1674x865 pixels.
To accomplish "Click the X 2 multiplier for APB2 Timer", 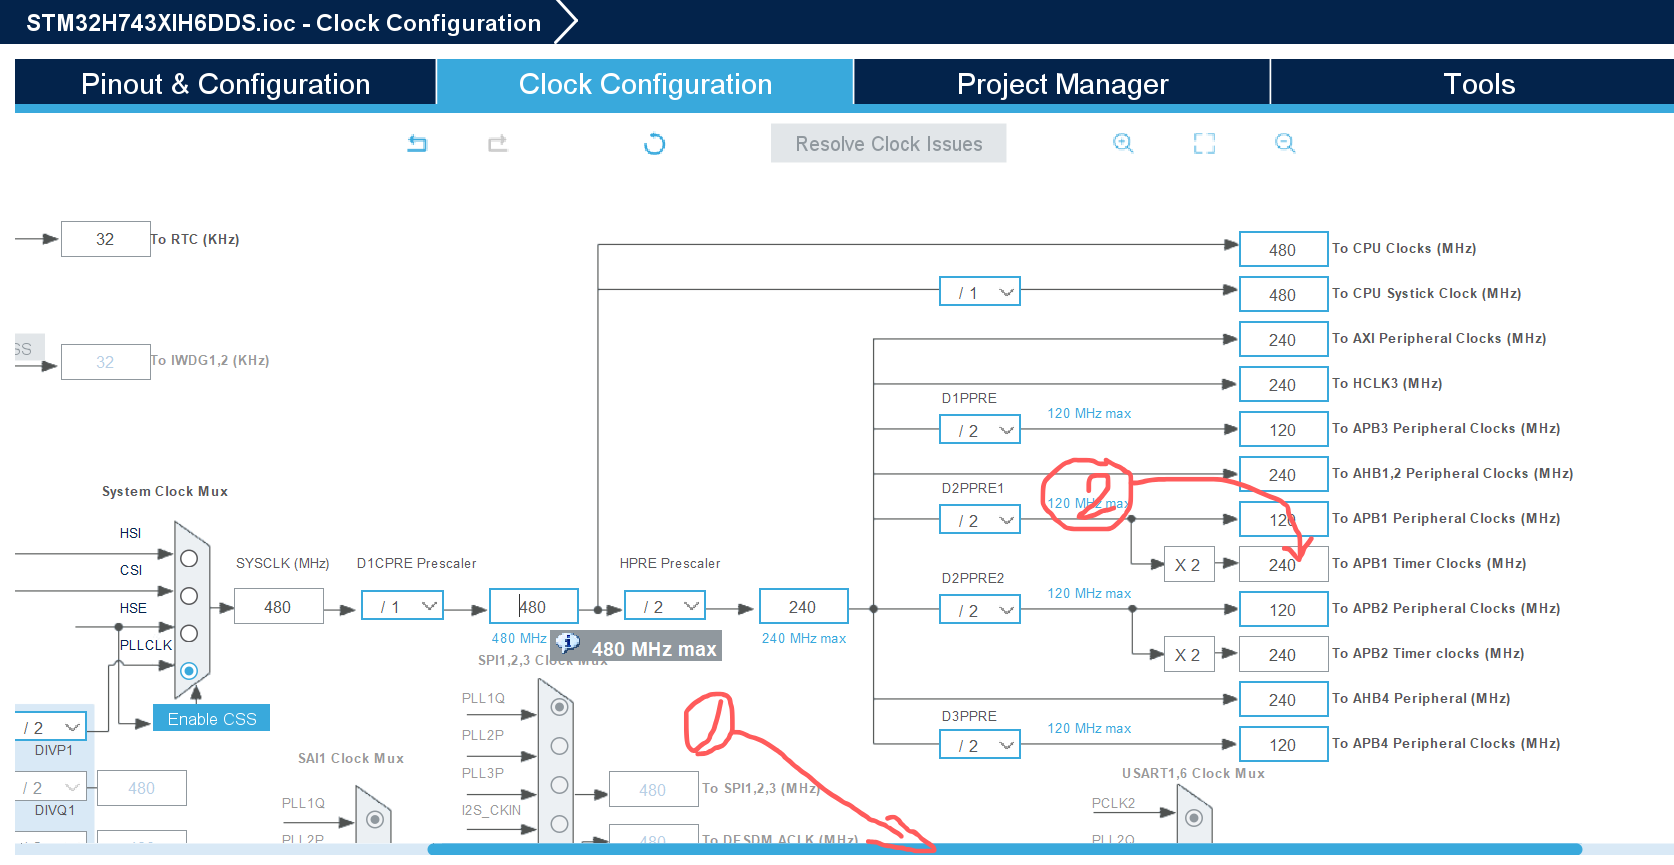I will click(x=1188, y=655).
